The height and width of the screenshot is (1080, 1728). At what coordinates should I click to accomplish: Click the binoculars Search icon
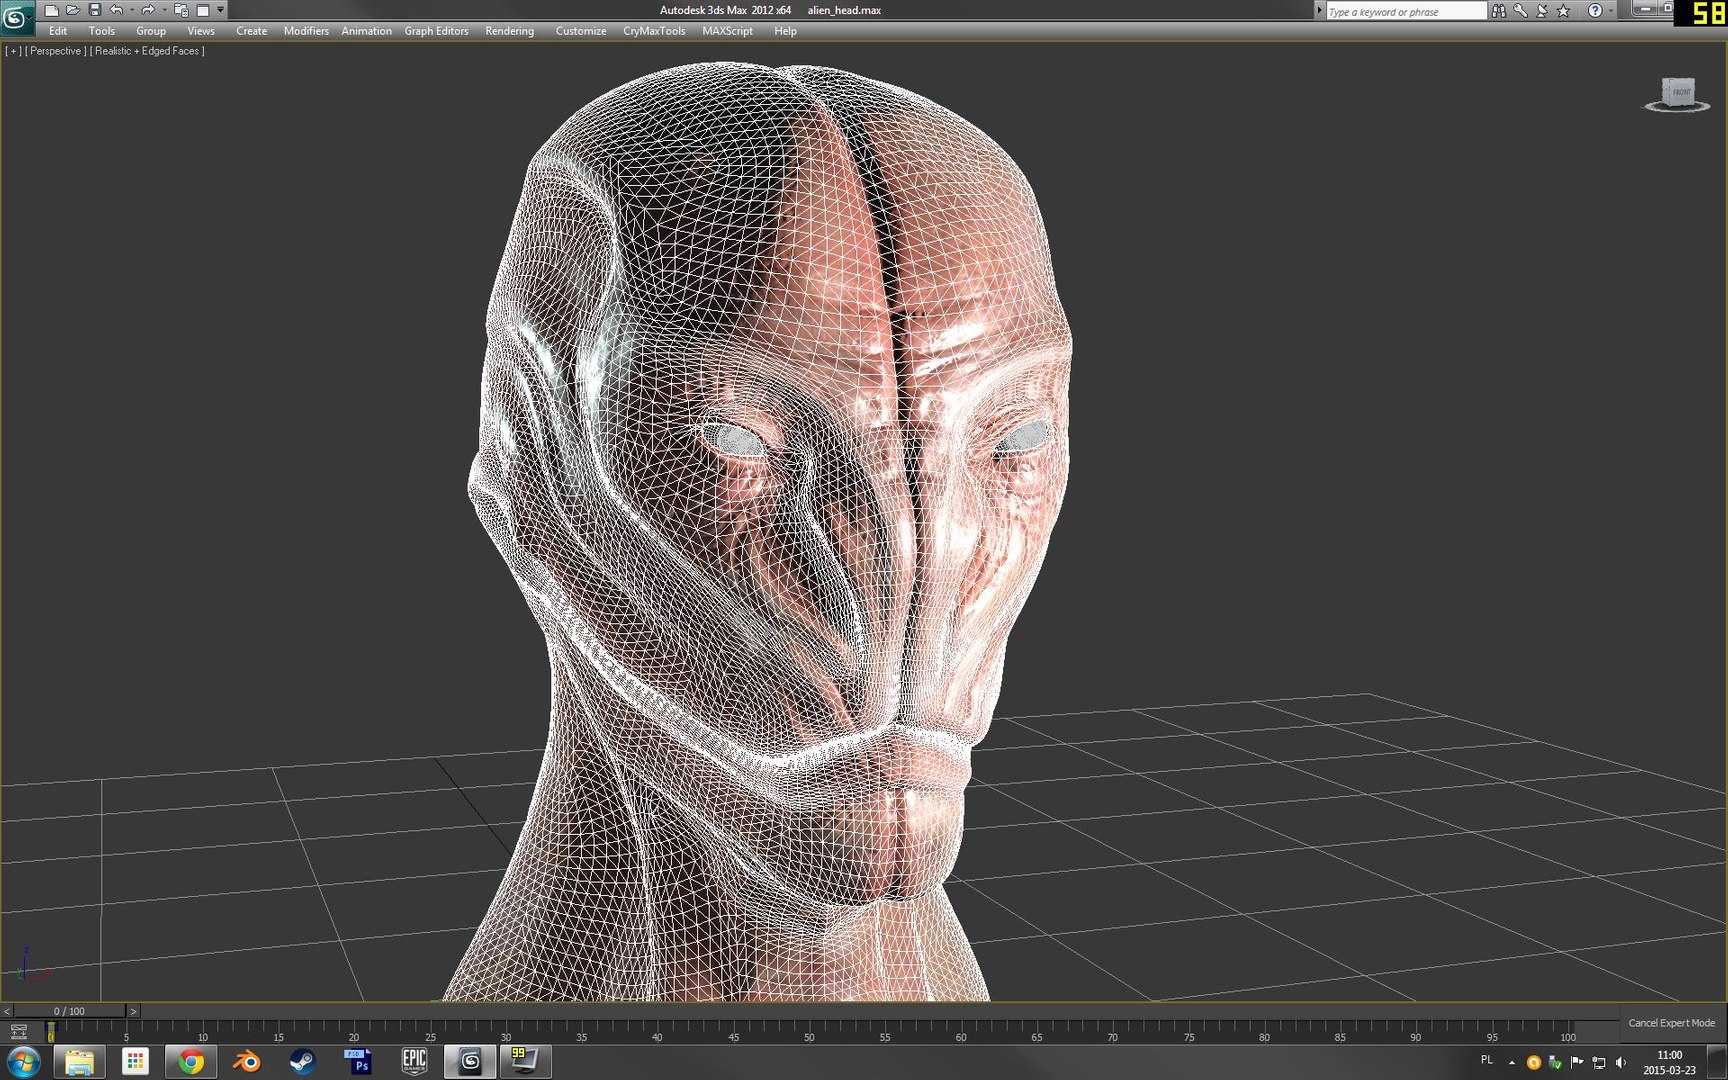point(1498,11)
